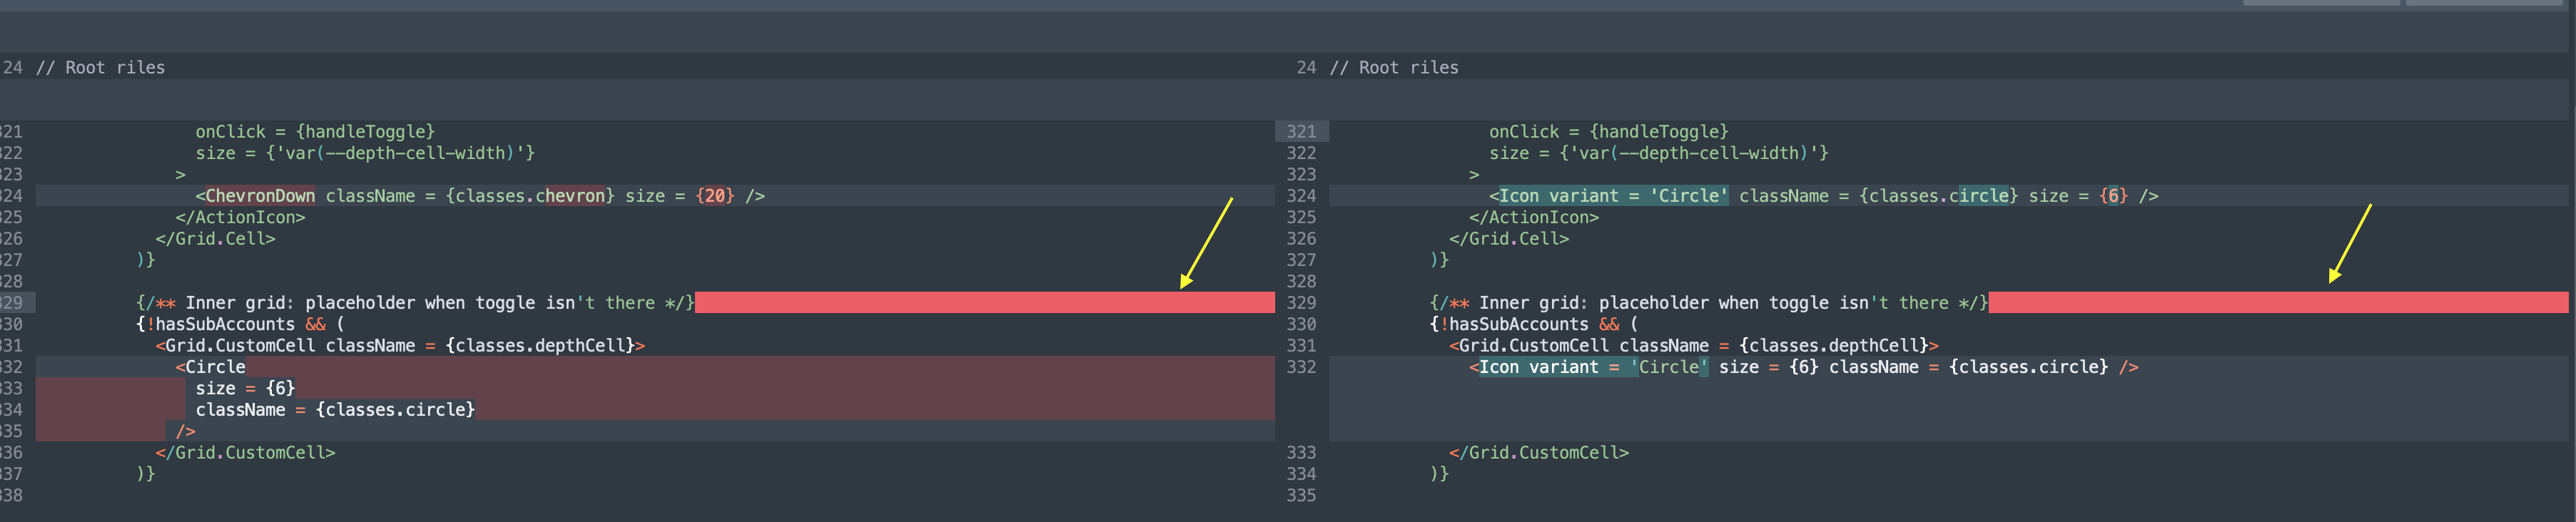Click '</Grid.CustomCell>' closing tag in left pane
Image resolution: width=2576 pixels, height=522 pixels.
(x=245, y=452)
